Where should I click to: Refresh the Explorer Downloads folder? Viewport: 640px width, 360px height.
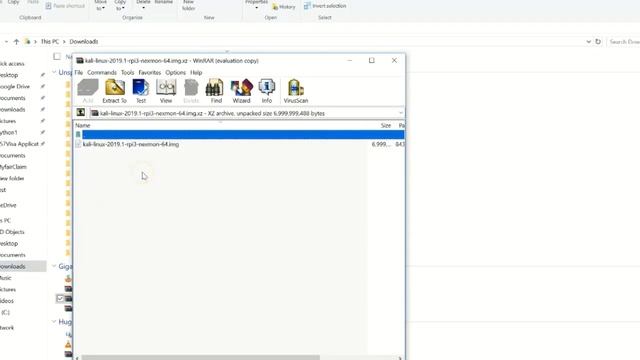[598, 42]
